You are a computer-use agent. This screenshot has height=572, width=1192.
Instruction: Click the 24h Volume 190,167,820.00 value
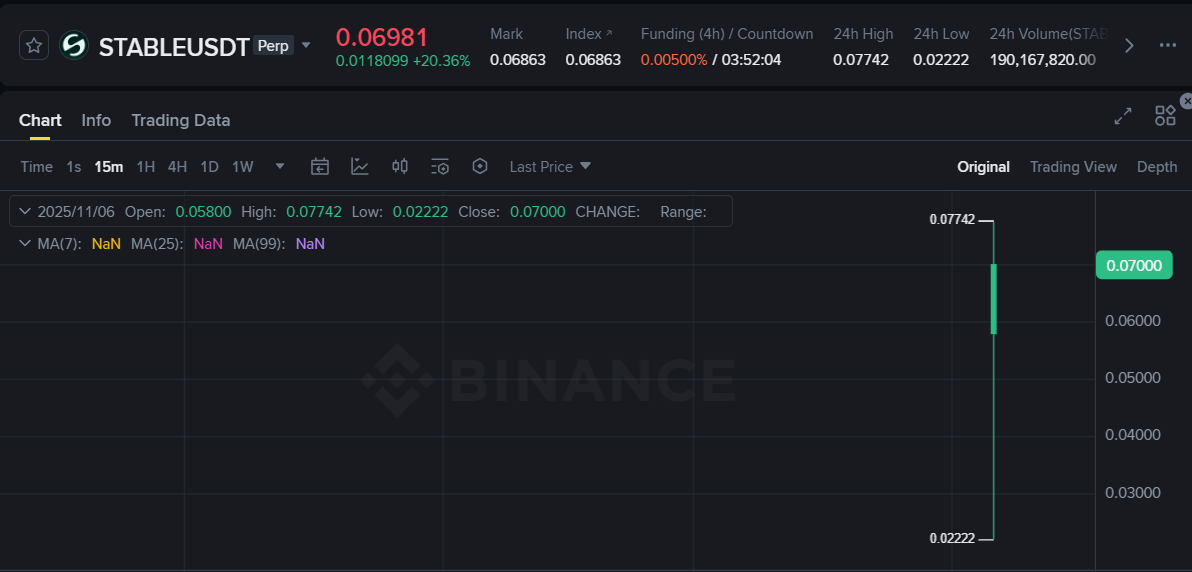(1042, 59)
